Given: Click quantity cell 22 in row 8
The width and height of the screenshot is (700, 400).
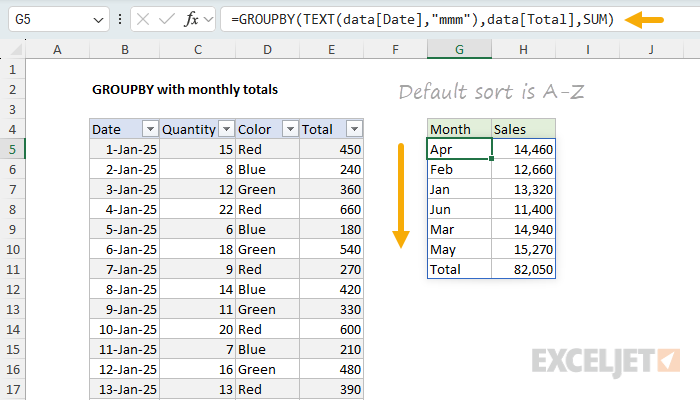Looking at the screenshot, I should pyautogui.click(x=198, y=209).
